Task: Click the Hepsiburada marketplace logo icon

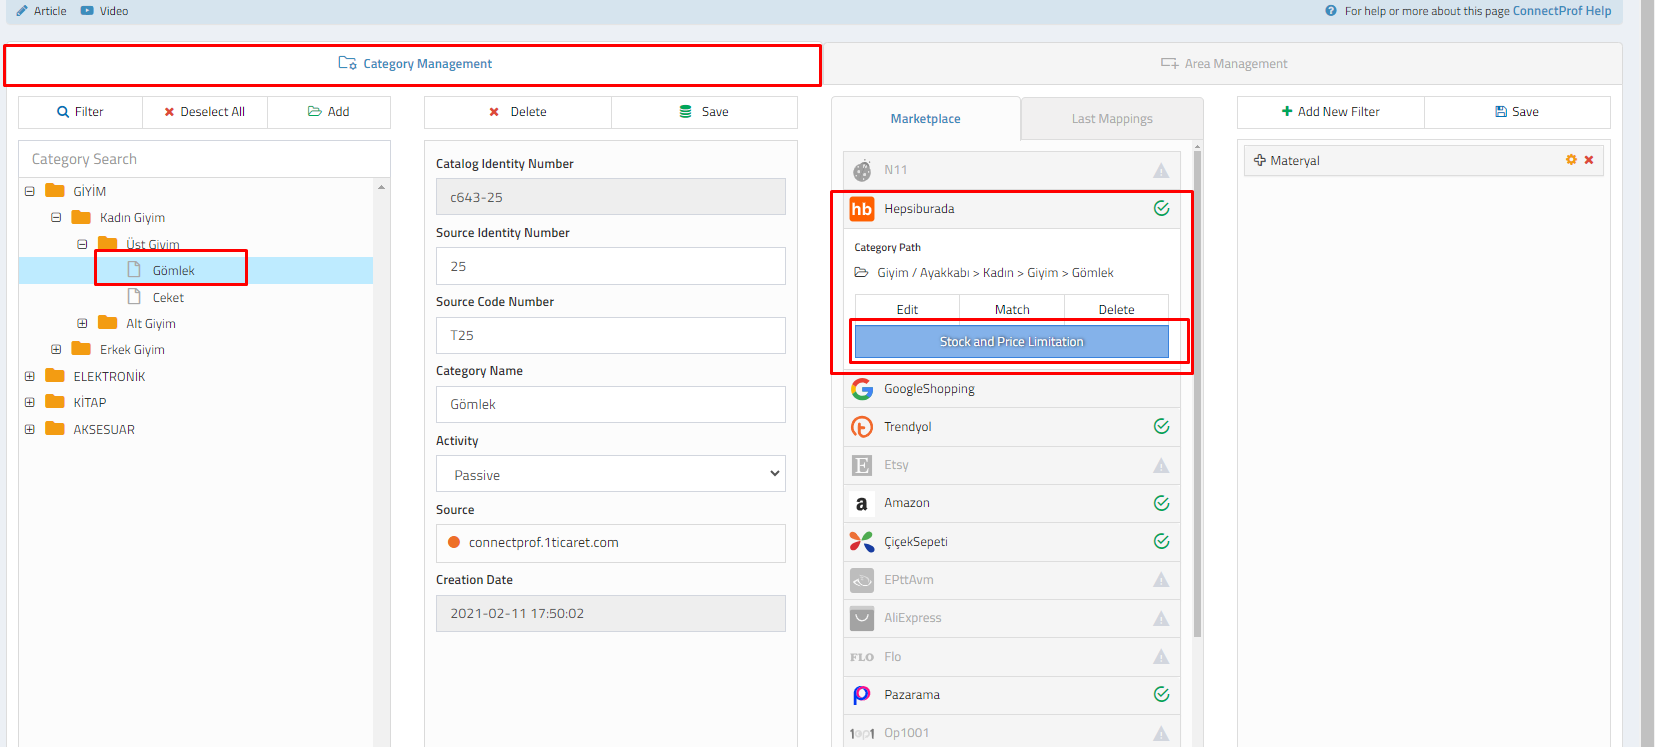Action: pyautogui.click(x=861, y=209)
